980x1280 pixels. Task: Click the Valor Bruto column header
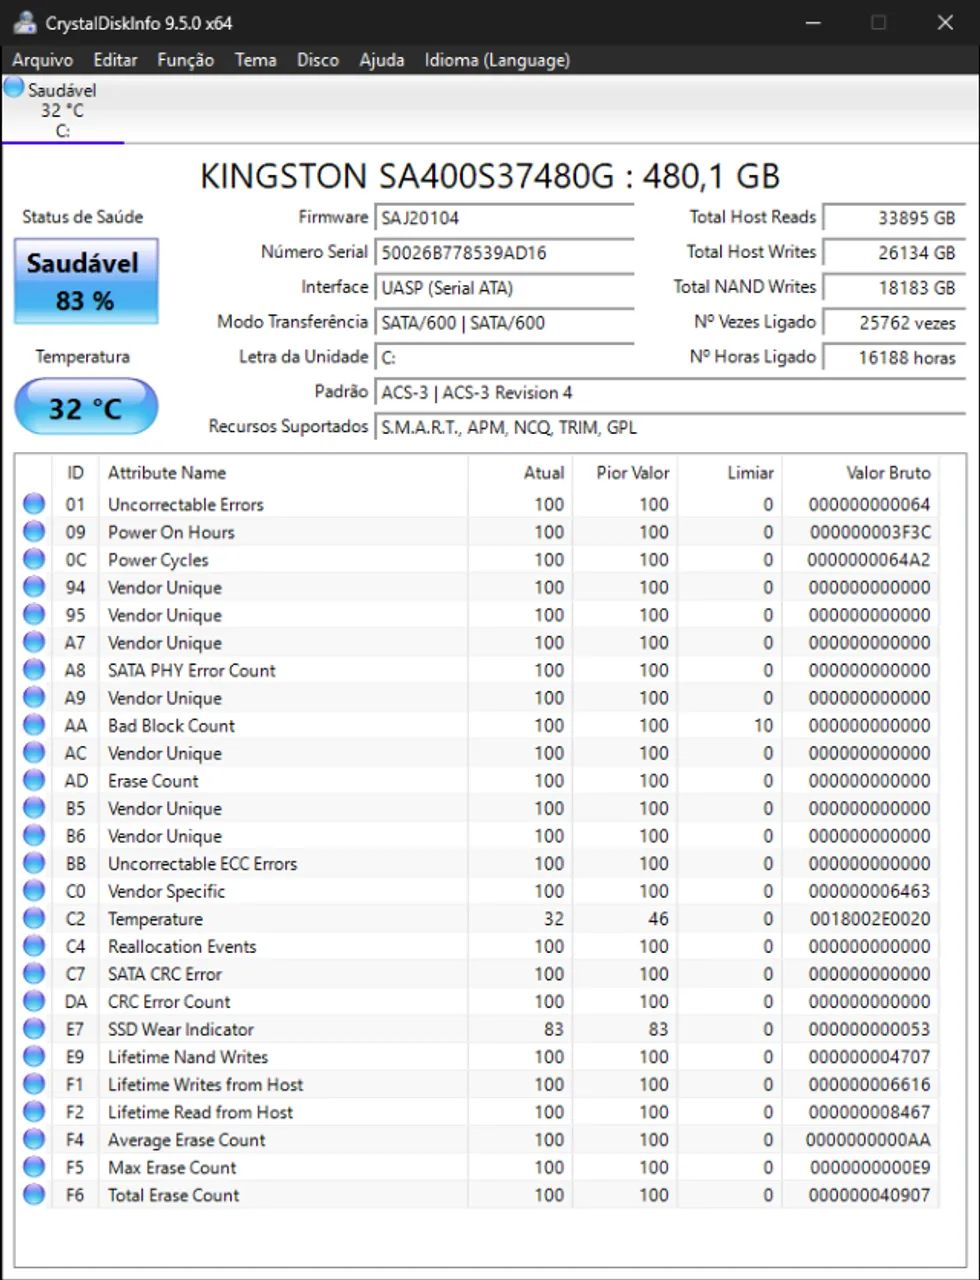point(861,473)
